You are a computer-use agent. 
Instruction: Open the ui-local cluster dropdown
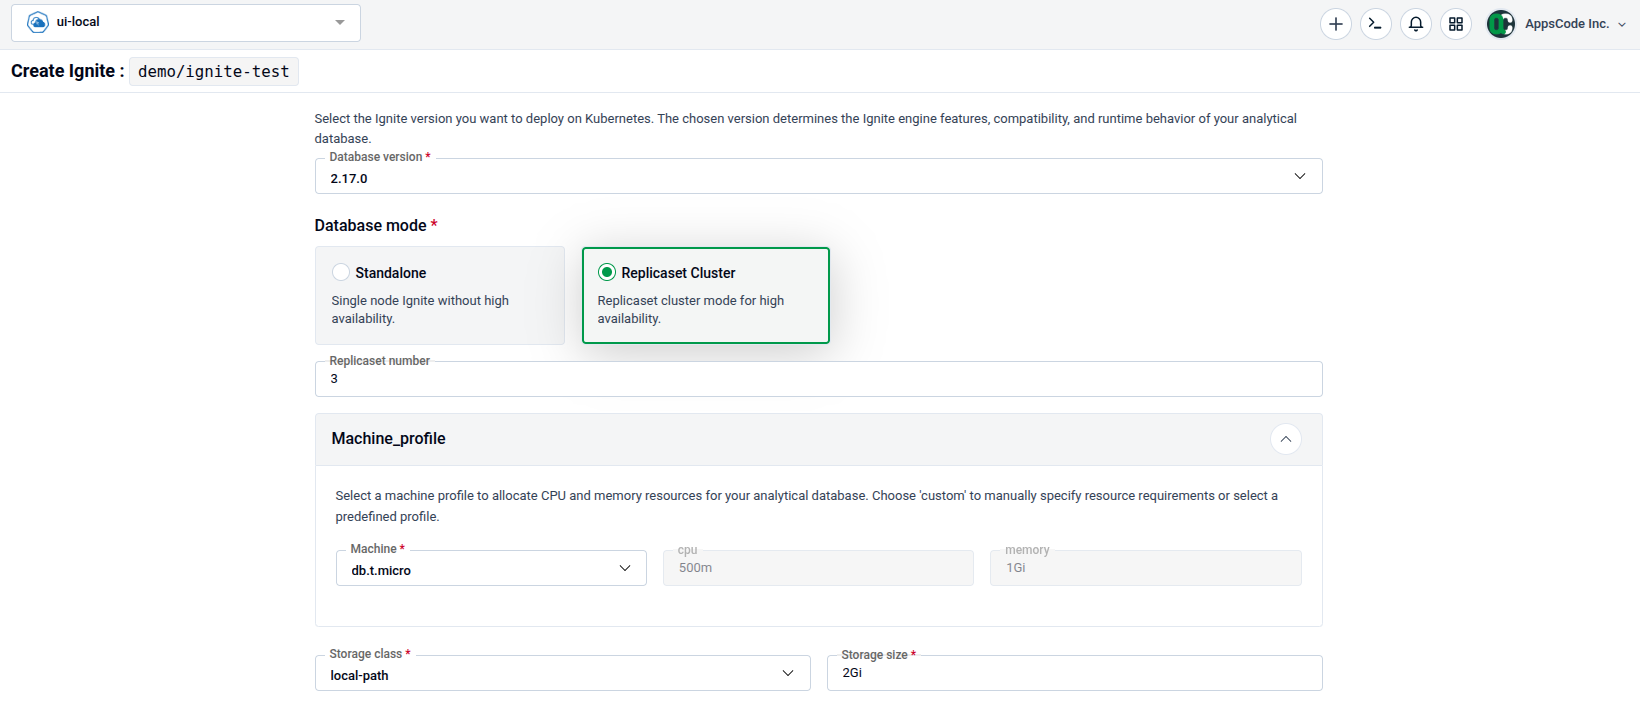[186, 22]
